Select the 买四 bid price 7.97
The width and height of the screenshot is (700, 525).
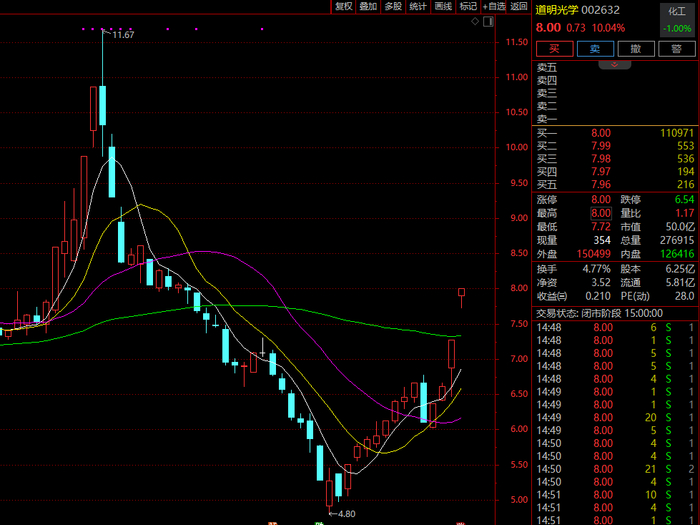(x=601, y=172)
